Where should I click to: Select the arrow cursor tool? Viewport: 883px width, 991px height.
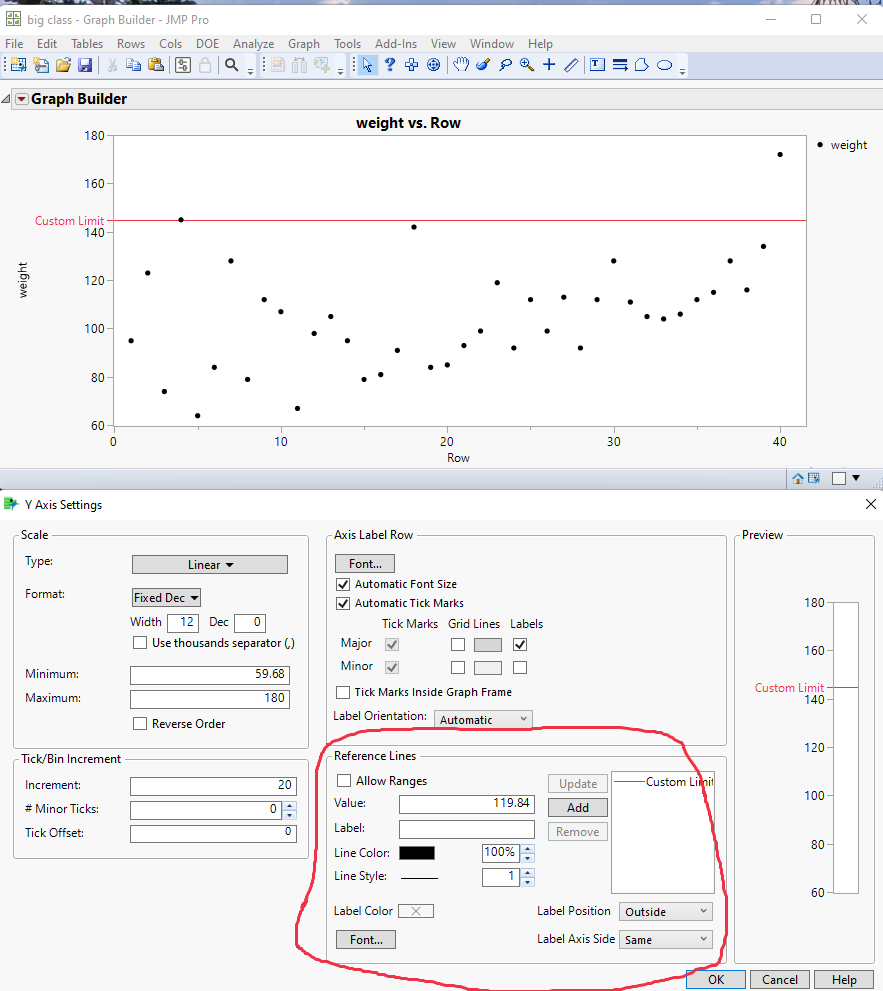[367, 65]
